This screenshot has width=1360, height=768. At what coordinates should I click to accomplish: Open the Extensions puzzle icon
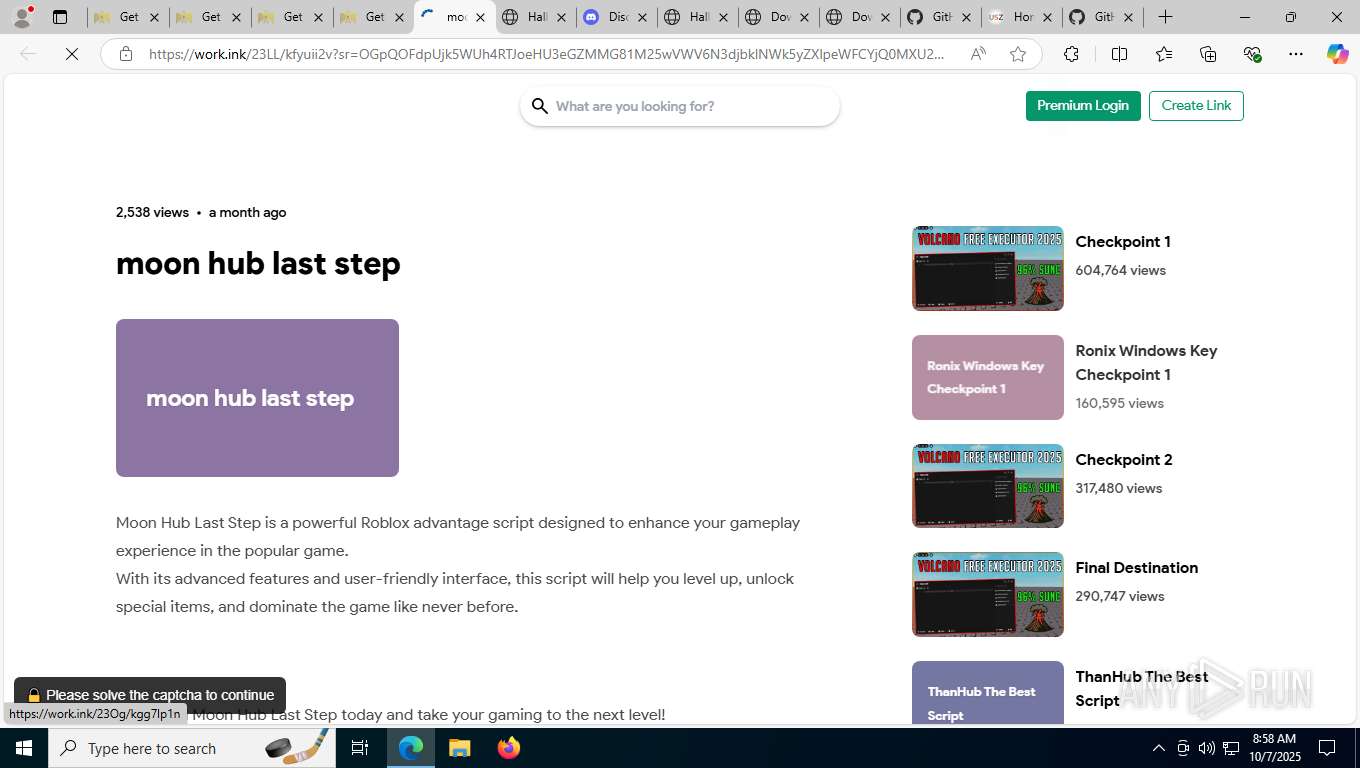click(x=1071, y=54)
